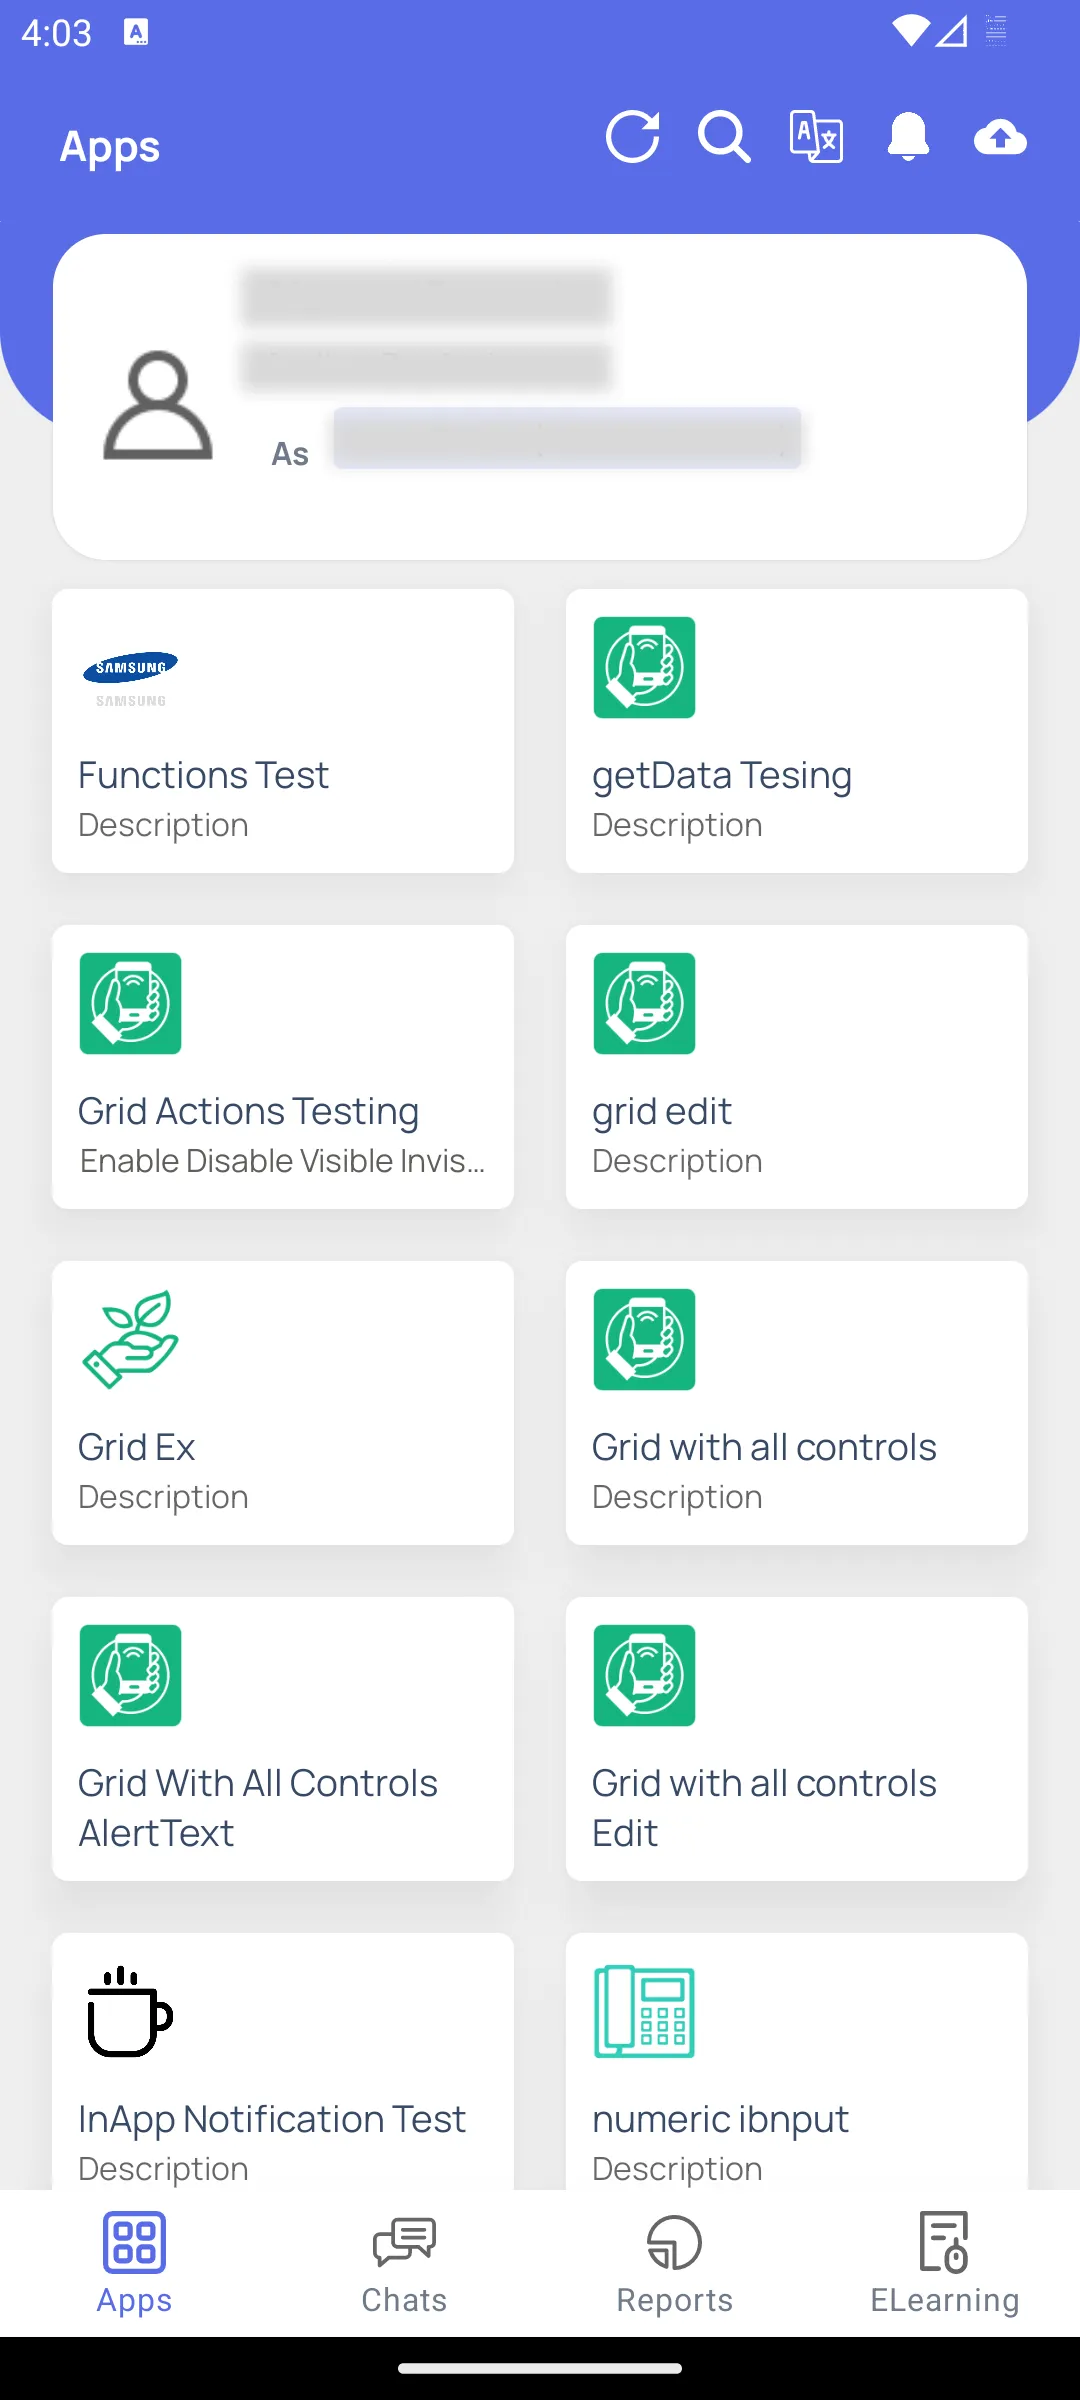Switch to the Chats tab
1080x2400 pixels.
[404, 2264]
